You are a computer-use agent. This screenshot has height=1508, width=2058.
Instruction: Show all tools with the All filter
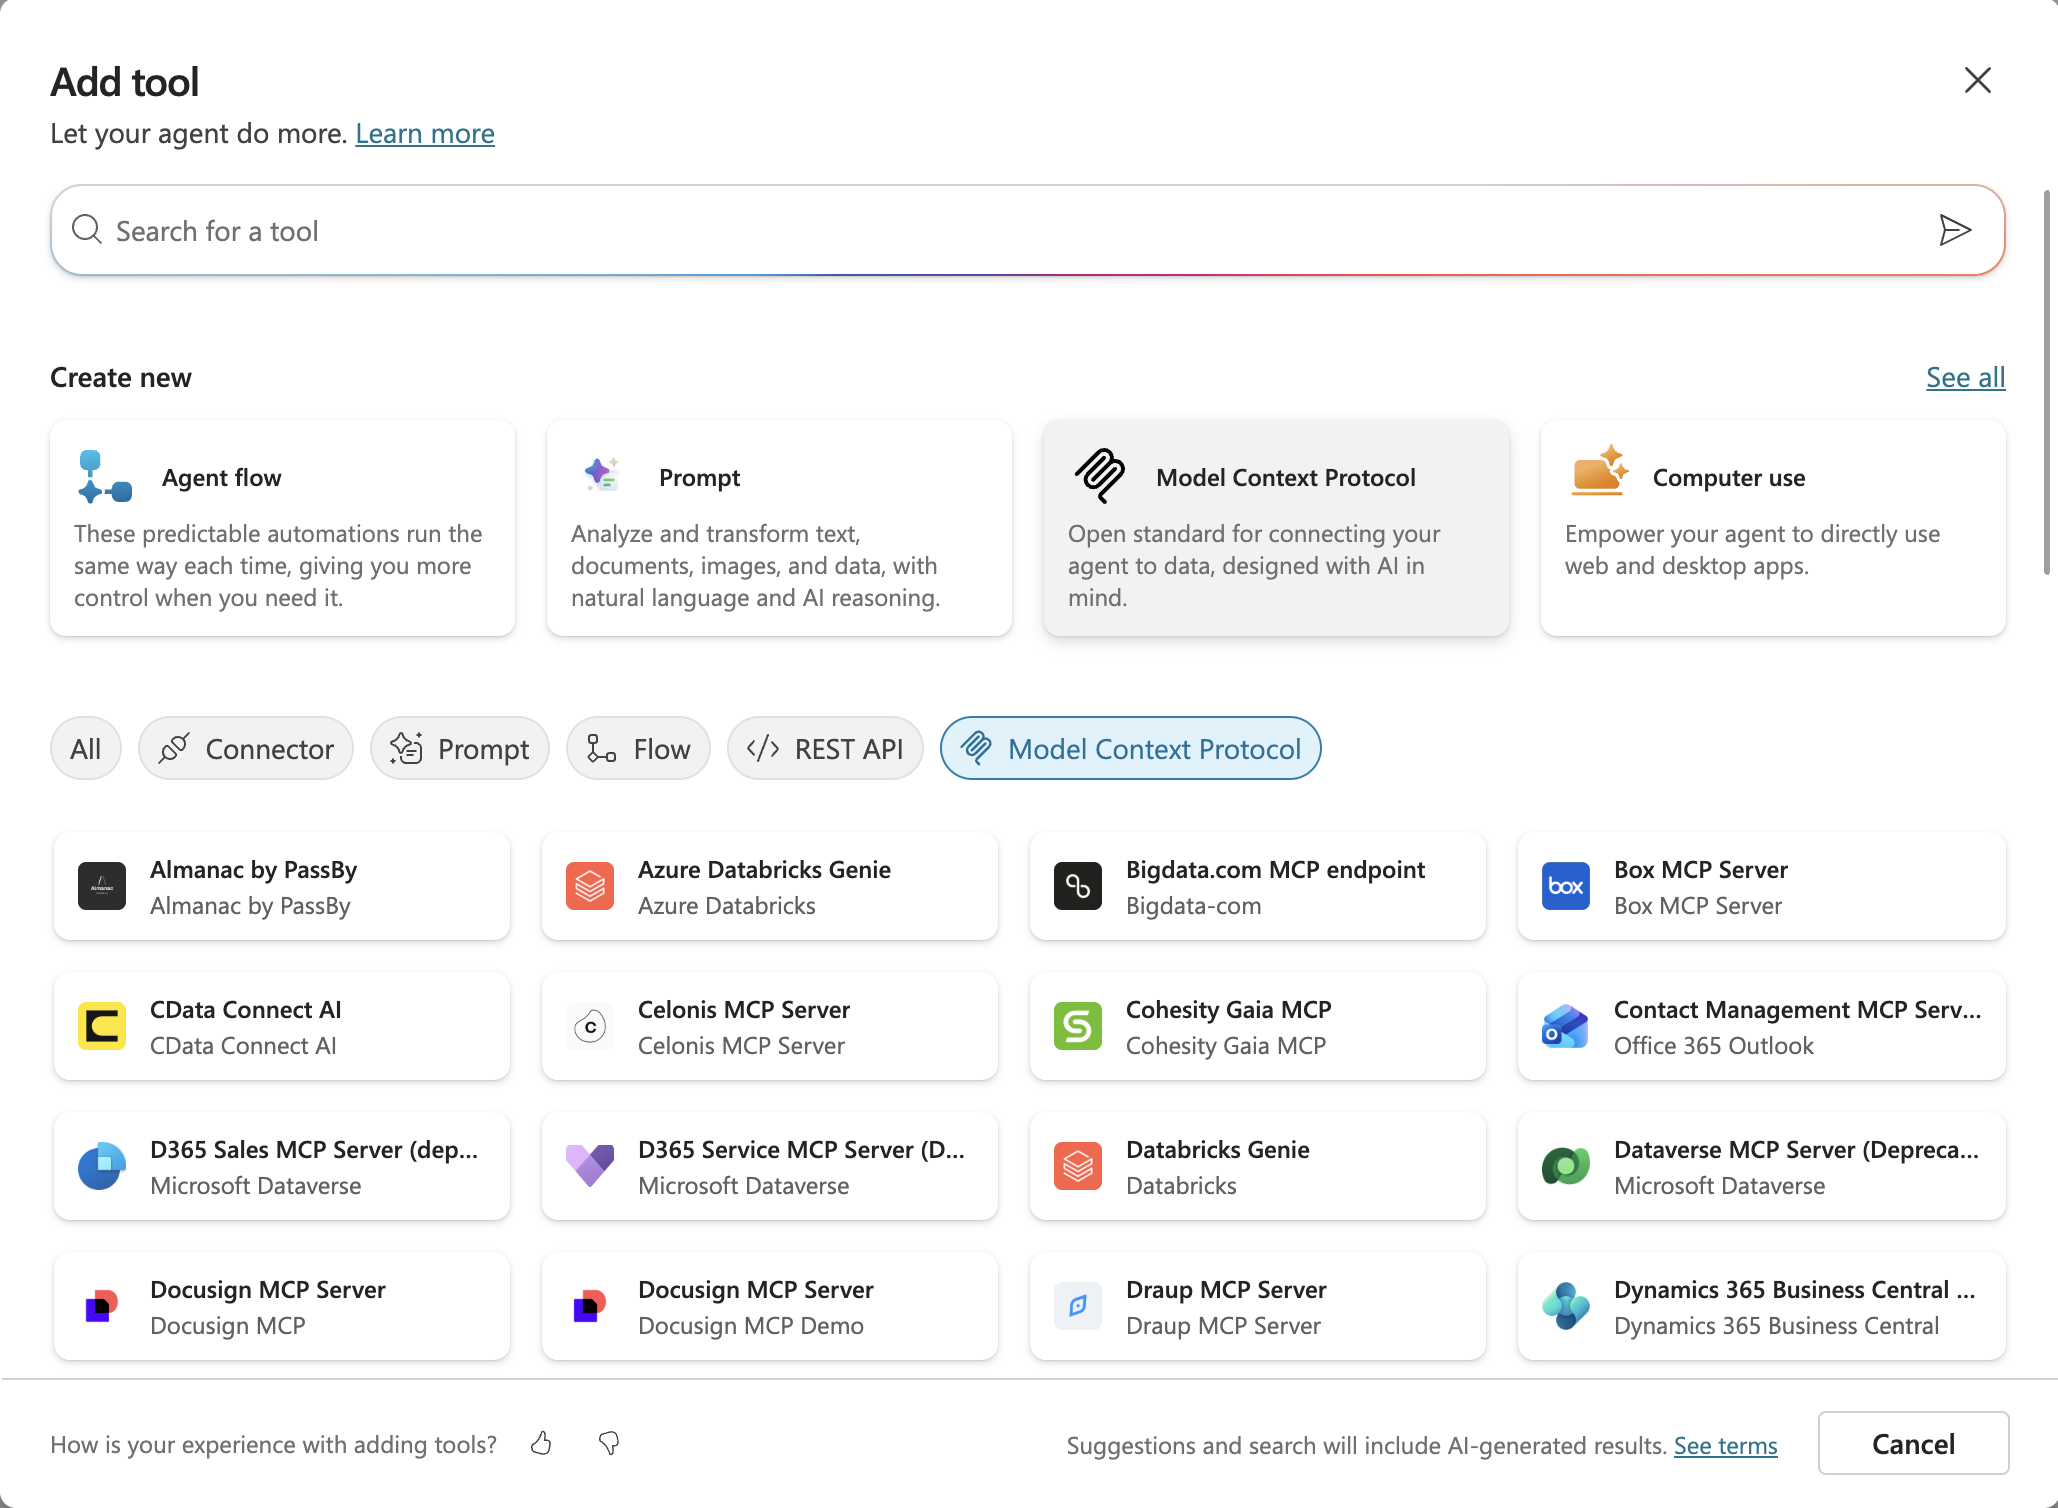pyautogui.click(x=86, y=748)
